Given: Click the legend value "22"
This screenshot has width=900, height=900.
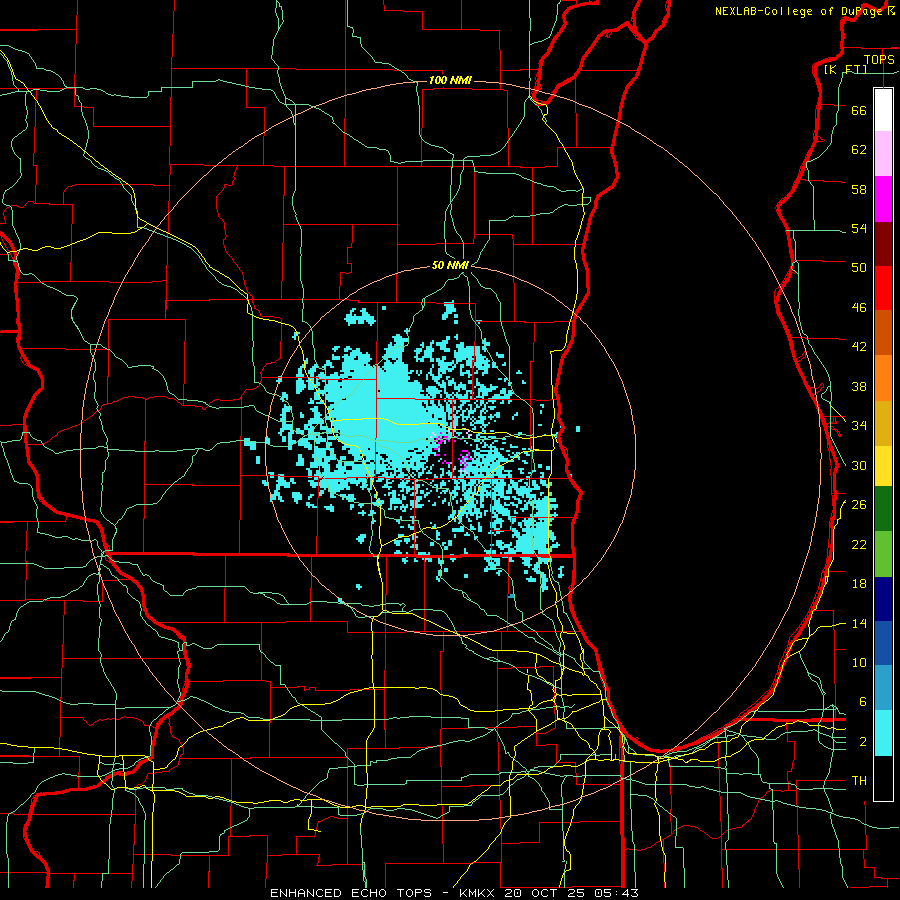Looking at the screenshot, I should coord(859,544).
